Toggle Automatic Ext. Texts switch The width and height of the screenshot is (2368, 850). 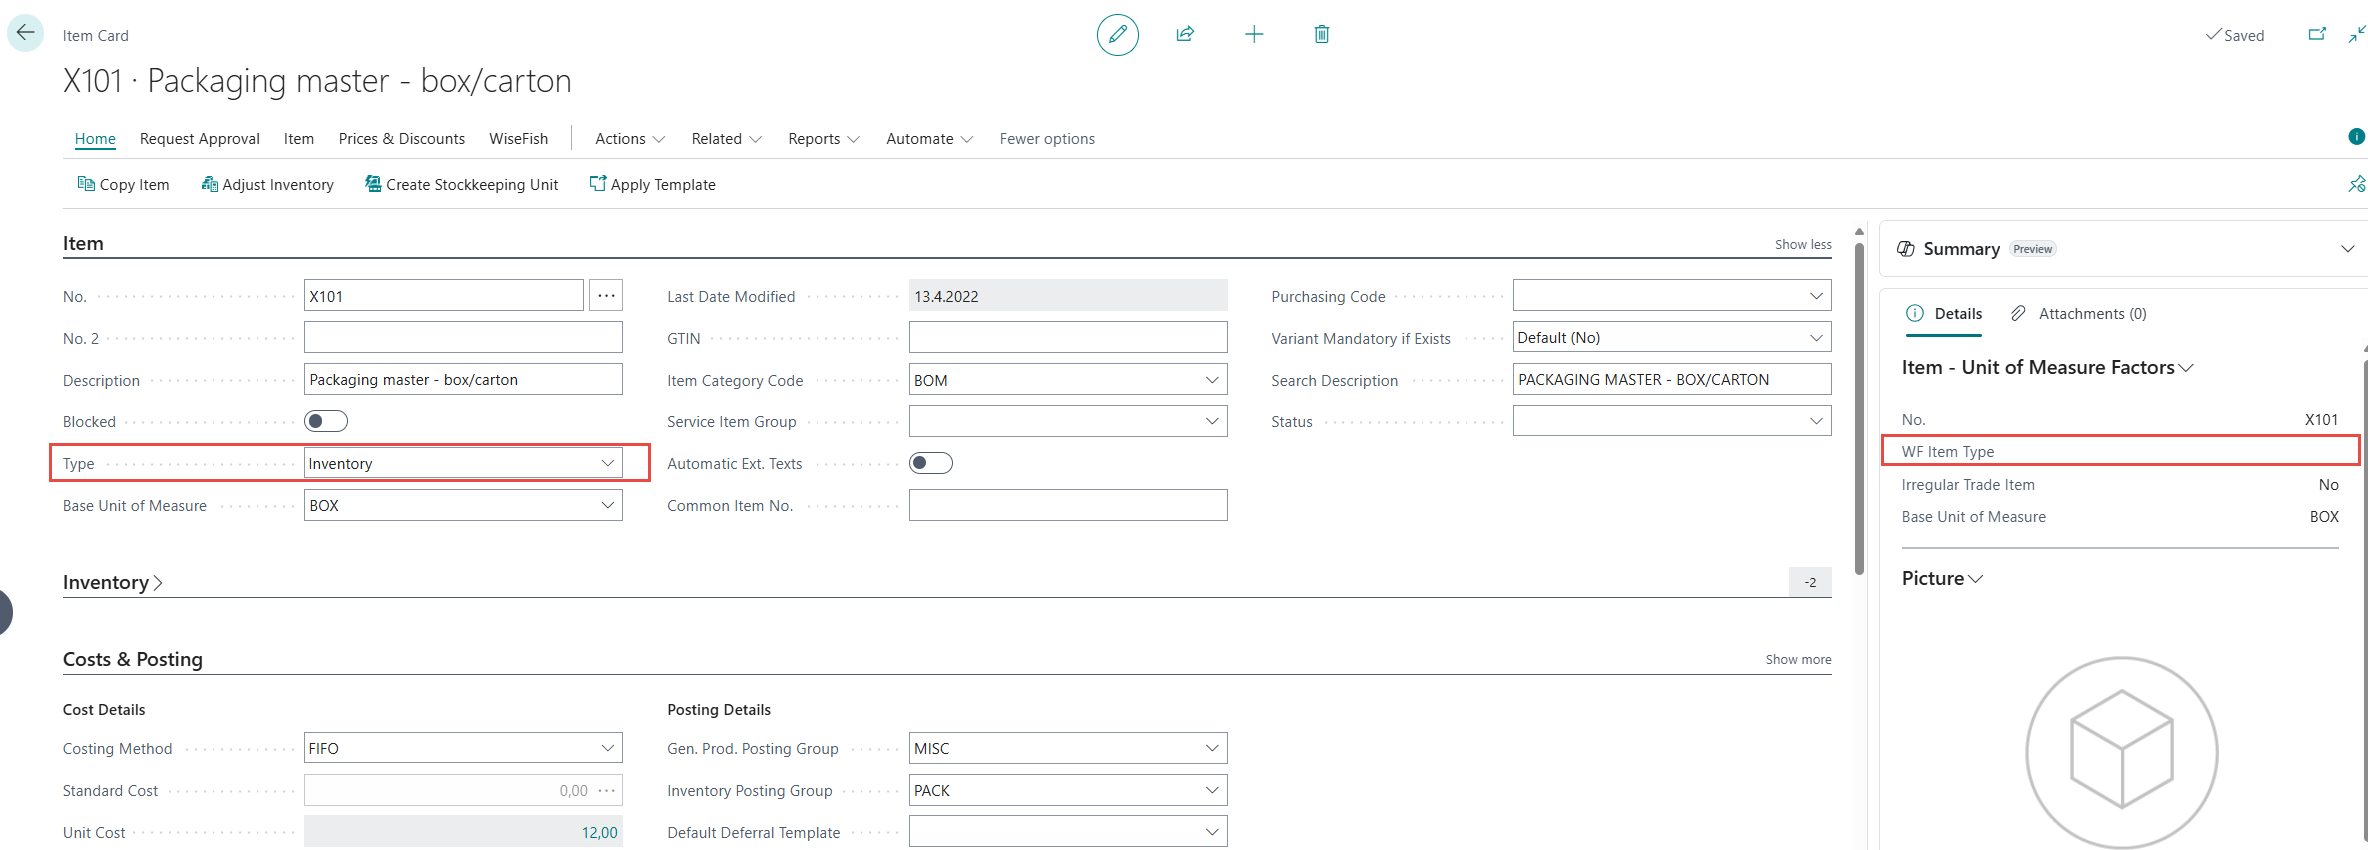930,463
